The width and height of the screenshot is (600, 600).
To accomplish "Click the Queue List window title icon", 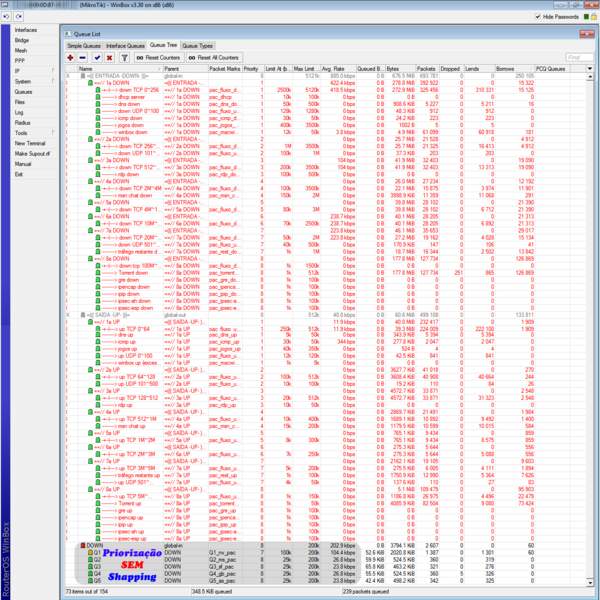I will (x=68, y=34).
